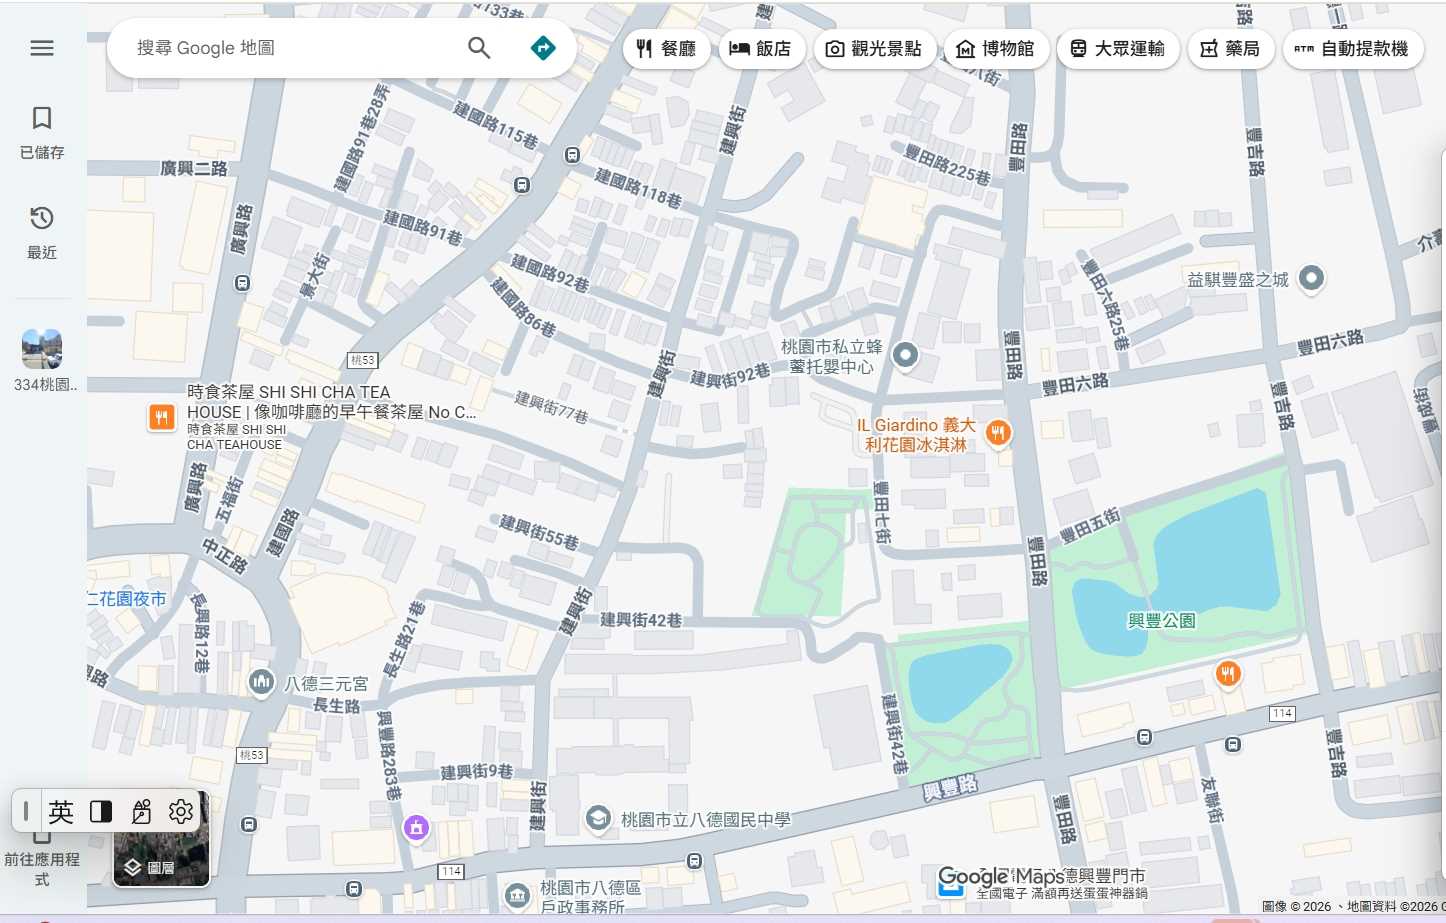The image size is (1446, 923).
Task: Open the IME emoji and handwriting pad icon
Action: point(141,812)
